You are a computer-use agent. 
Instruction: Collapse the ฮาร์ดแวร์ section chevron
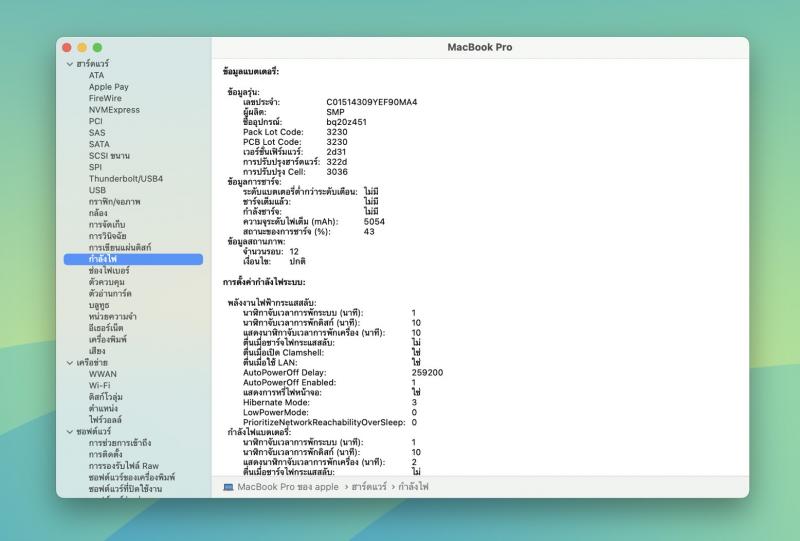[70, 64]
